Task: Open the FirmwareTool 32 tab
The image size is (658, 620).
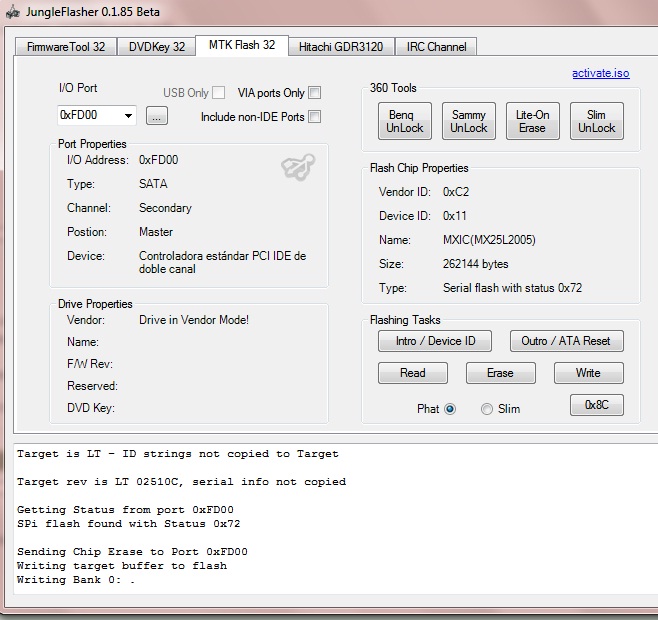Action: tap(65, 47)
